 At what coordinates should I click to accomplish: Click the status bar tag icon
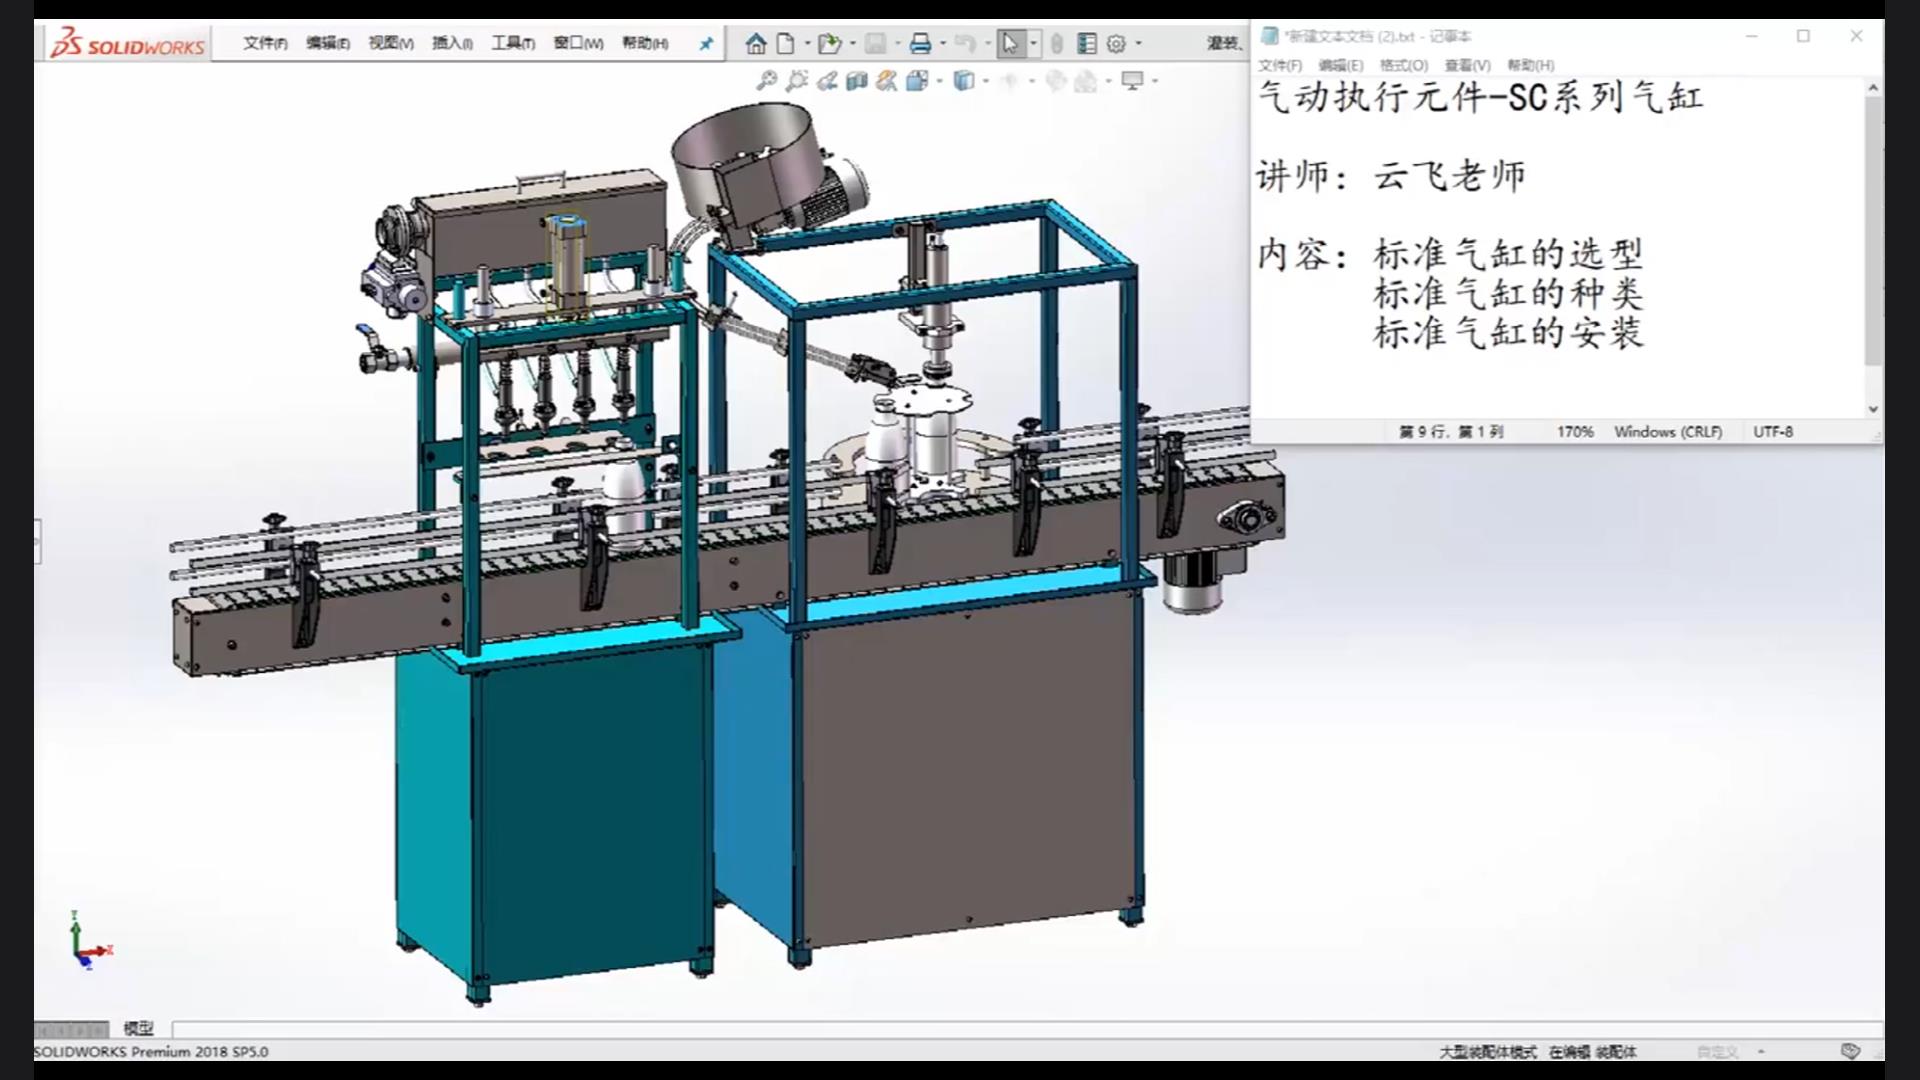1850,1051
